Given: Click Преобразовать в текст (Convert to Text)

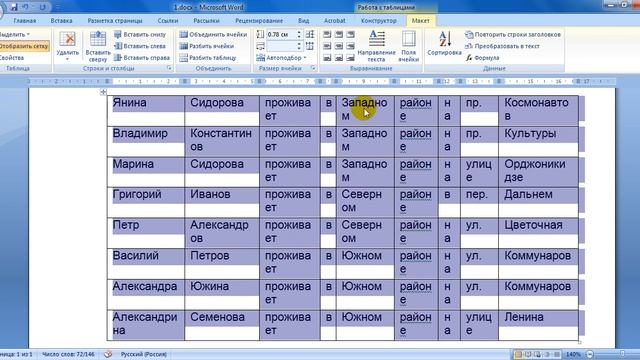Looking at the screenshot, I should (502, 46).
